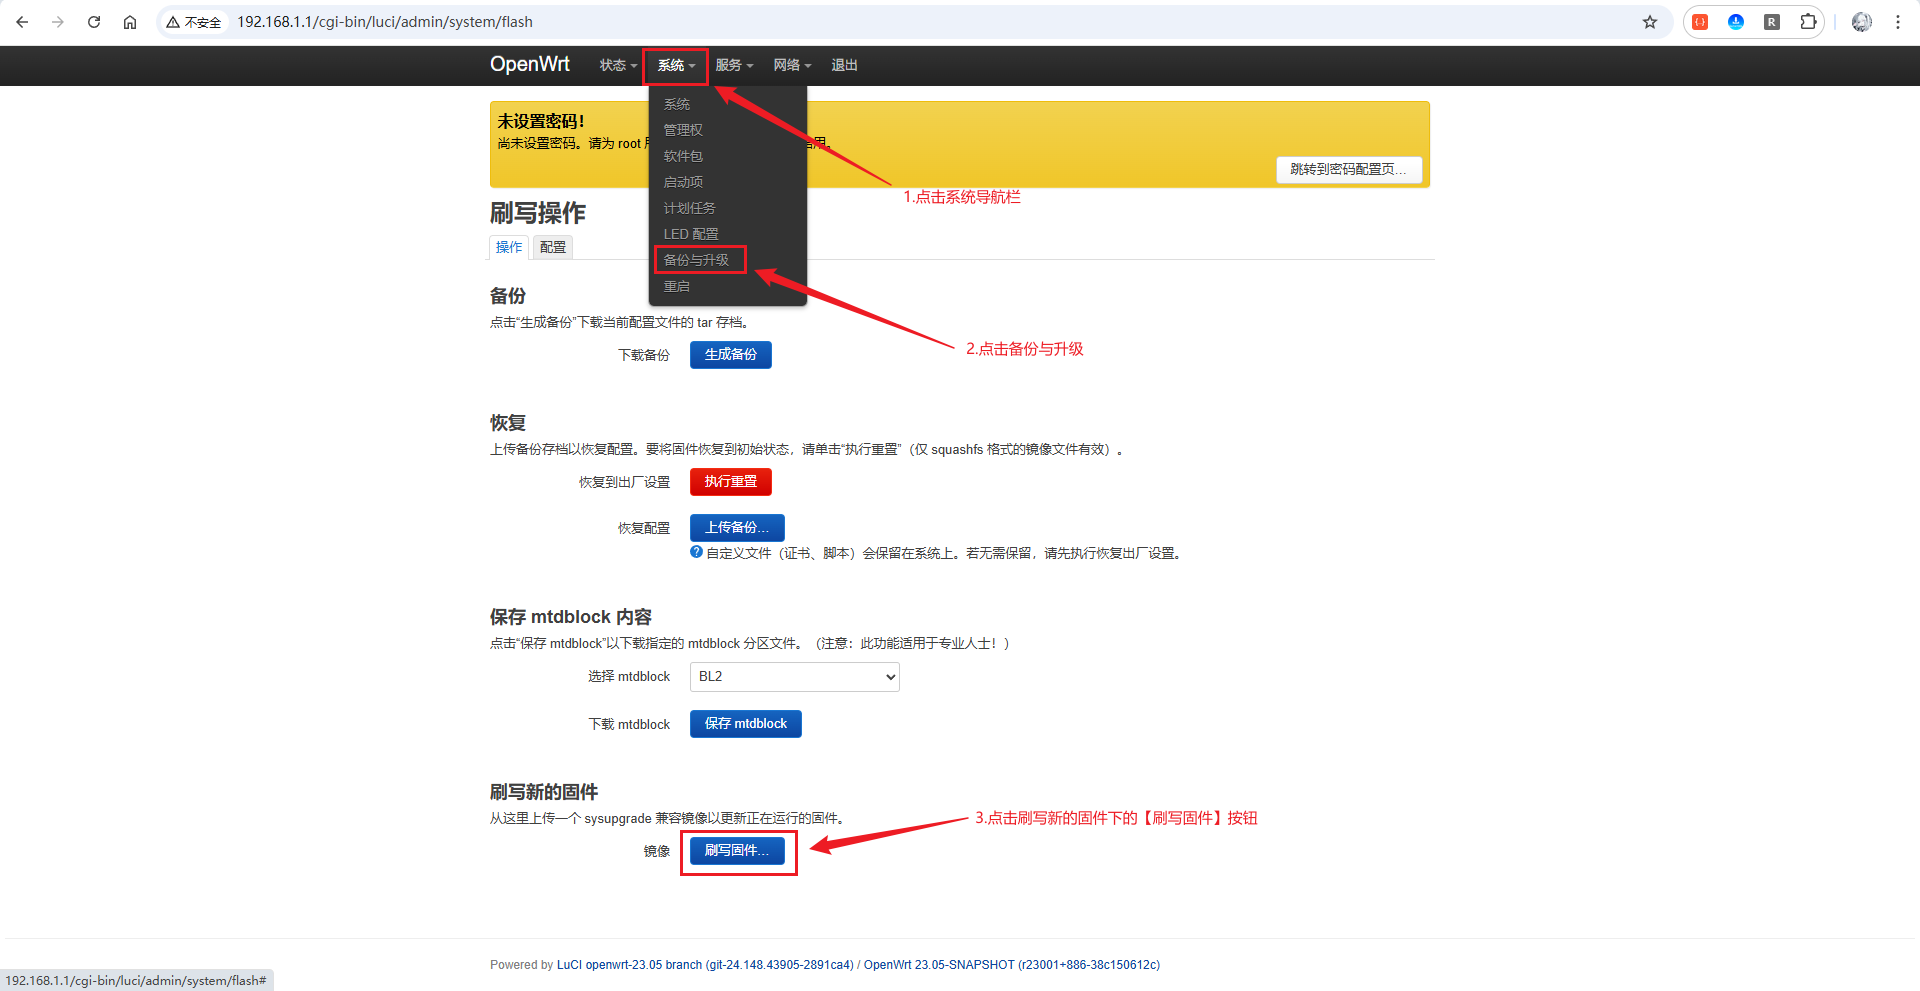
Task: Click the 刷写固件 button
Action: [737, 851]
